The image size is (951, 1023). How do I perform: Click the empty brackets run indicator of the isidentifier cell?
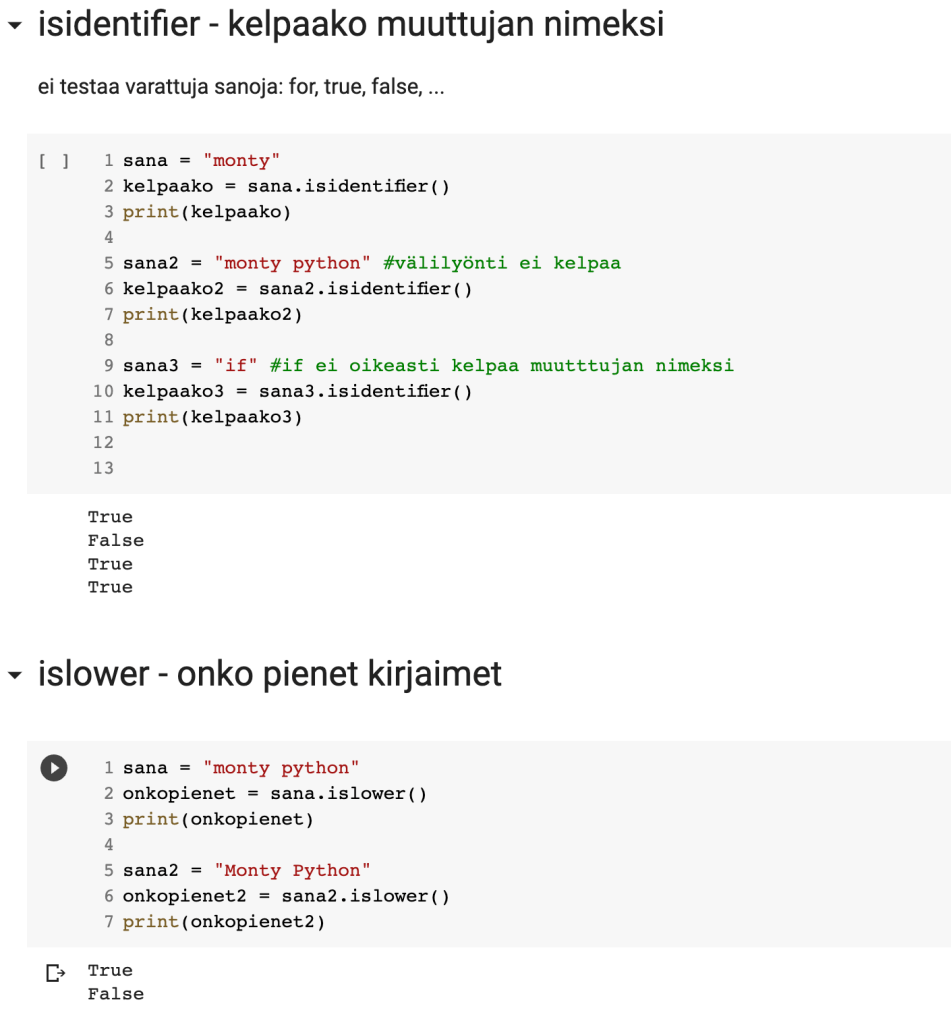[54, 161]
